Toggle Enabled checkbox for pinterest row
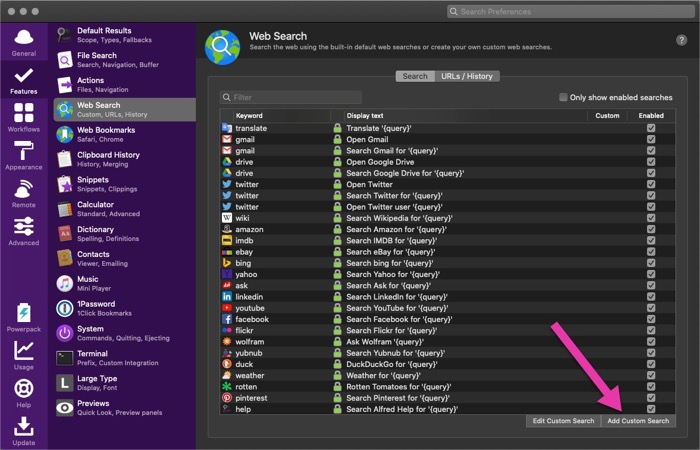This screenshot has width=700, height=450. 651,398
